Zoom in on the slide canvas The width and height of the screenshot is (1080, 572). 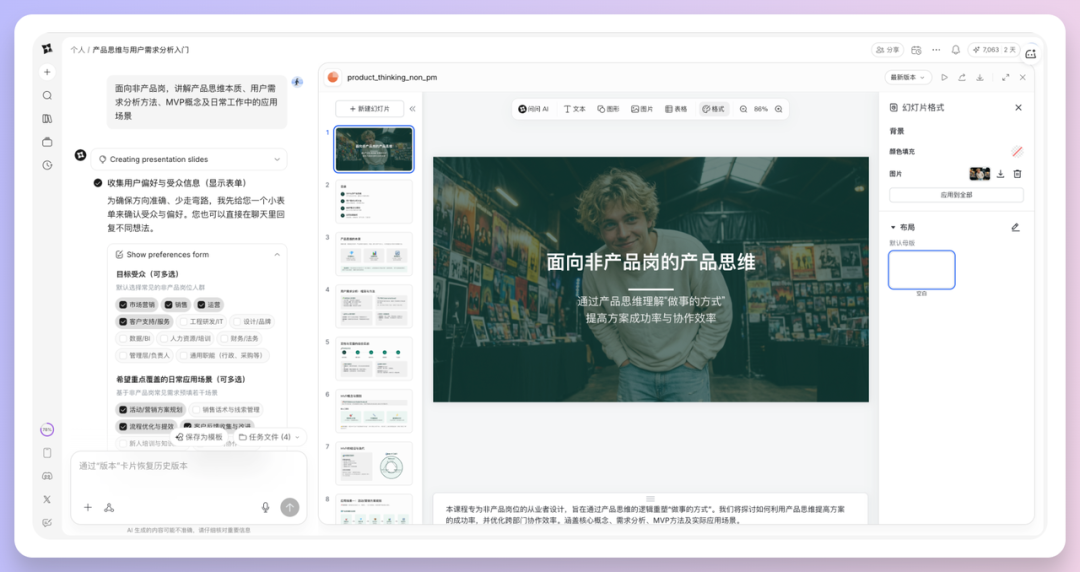point(779,108)
